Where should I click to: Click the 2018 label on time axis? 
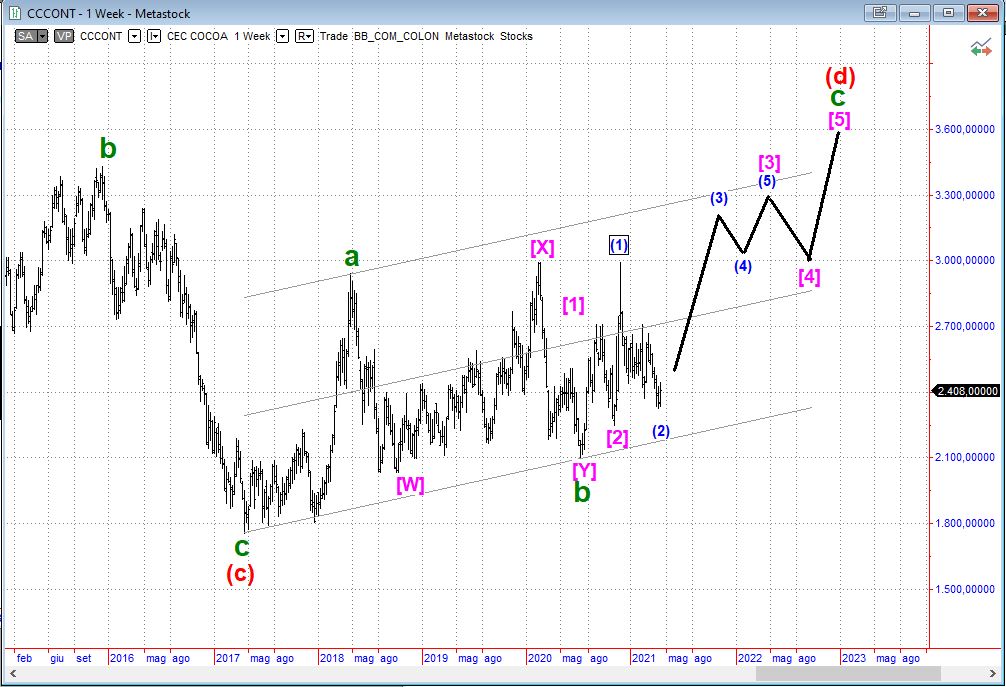[x=332, y=658]
